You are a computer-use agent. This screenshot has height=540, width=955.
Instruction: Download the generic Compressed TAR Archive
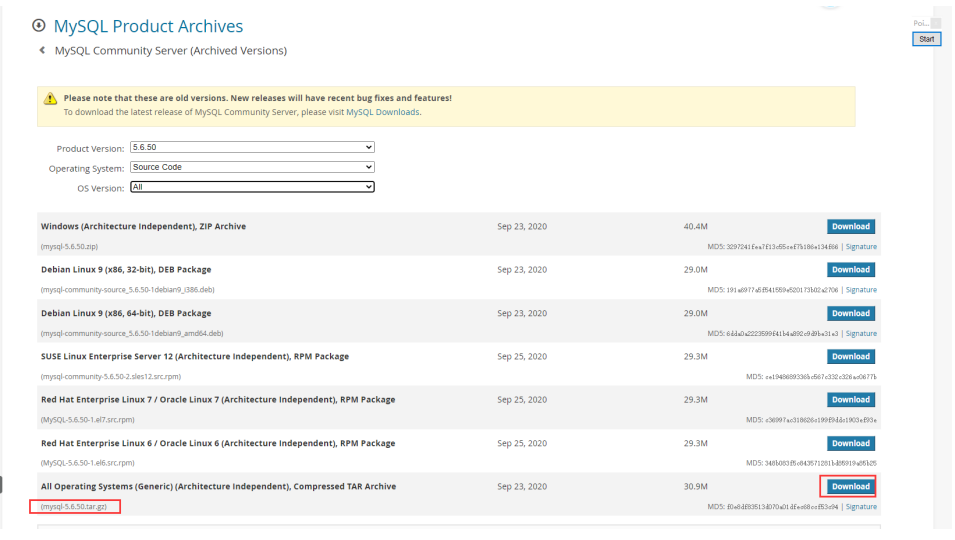[851, 487]
